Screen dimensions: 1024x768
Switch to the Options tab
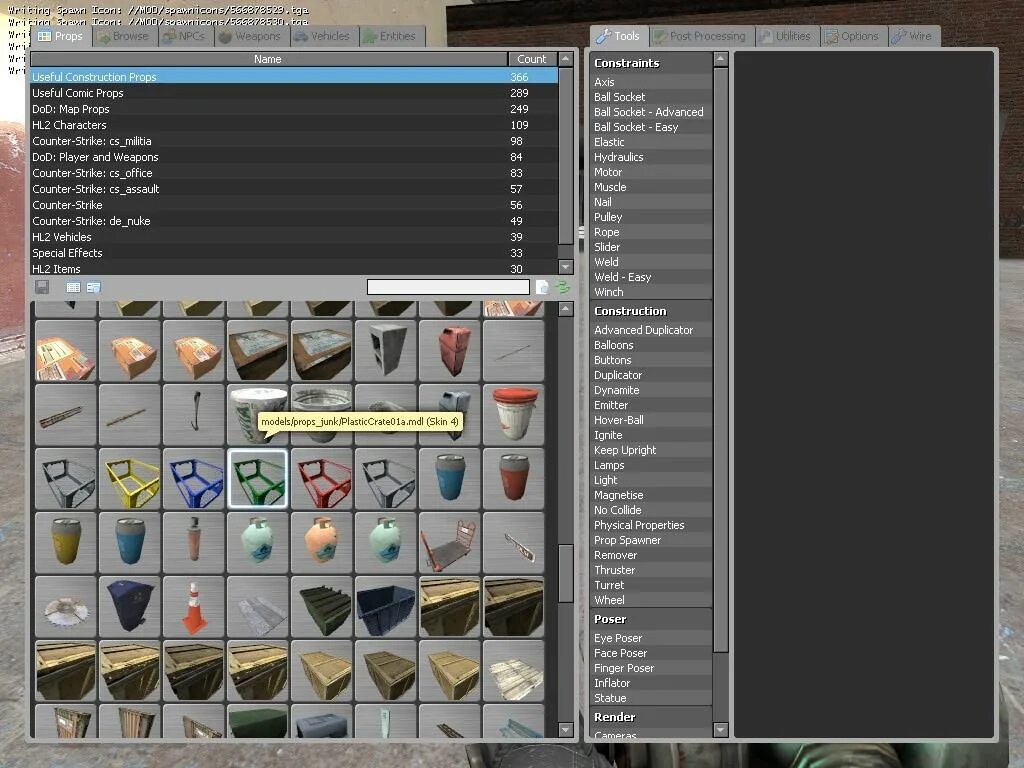[853, 36]
